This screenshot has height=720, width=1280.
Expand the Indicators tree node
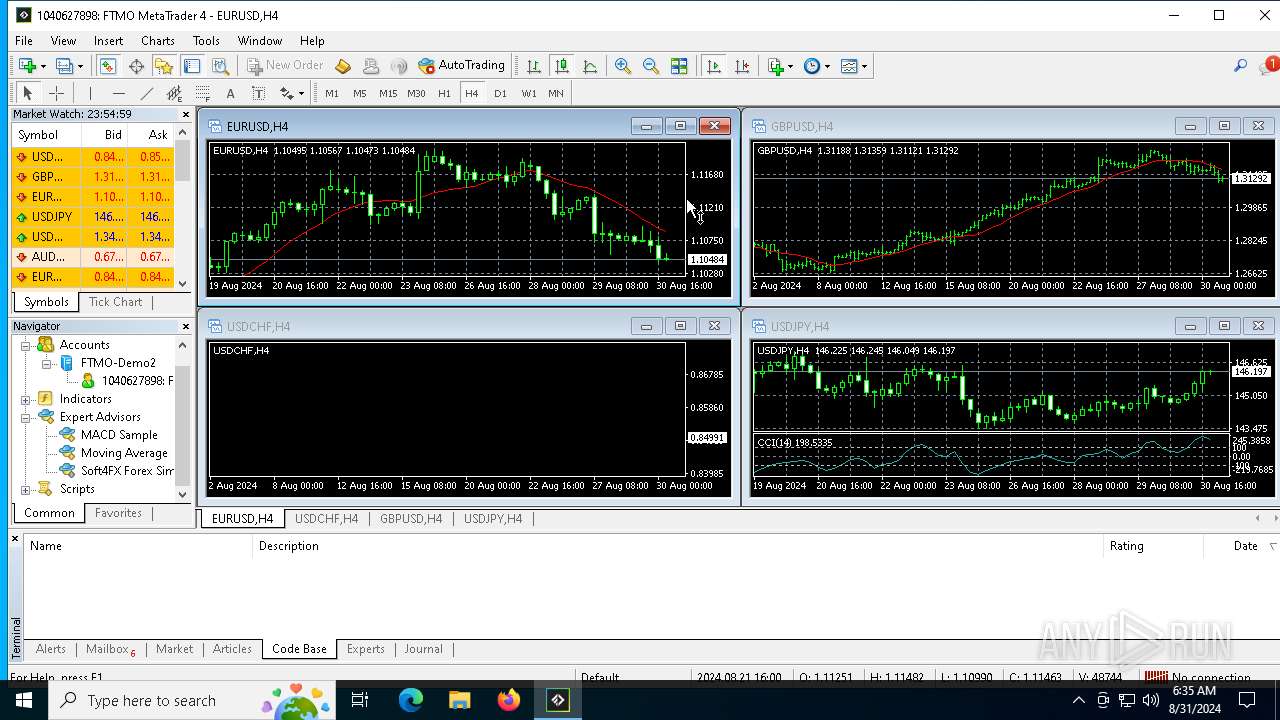pos(26,399)
